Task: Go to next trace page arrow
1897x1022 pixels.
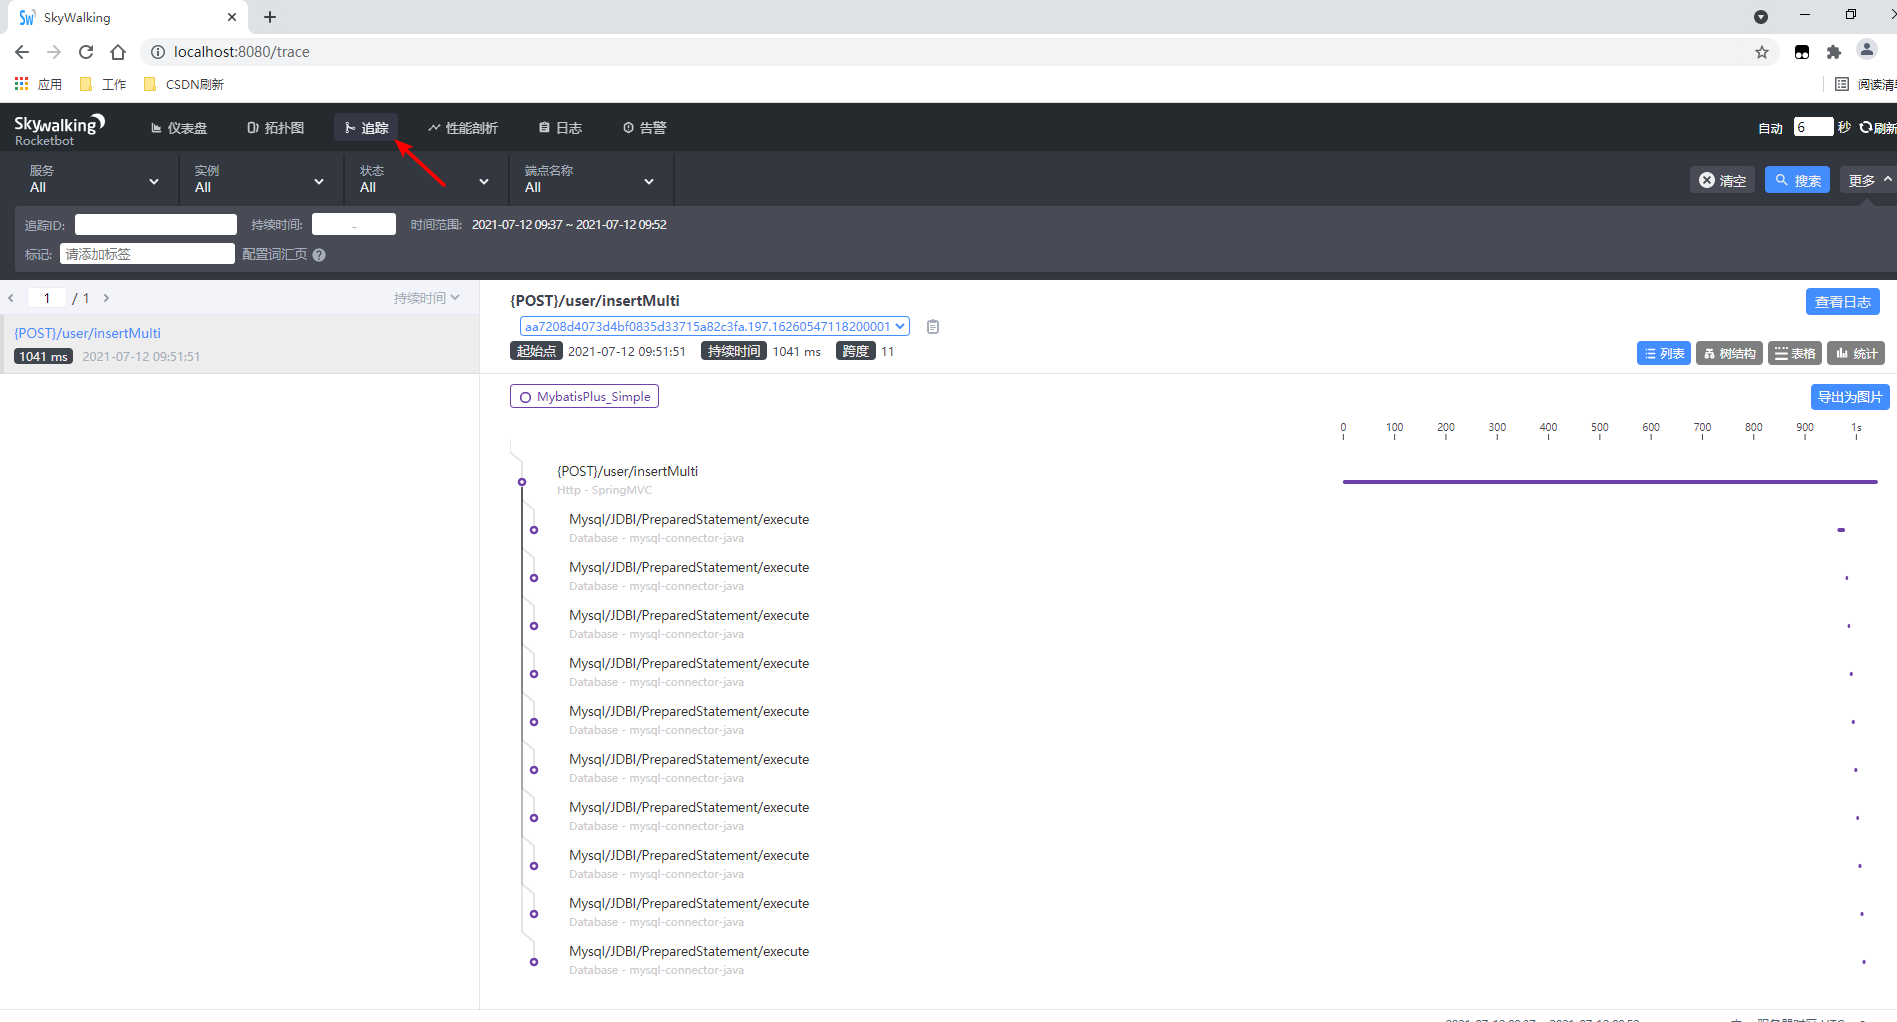Action: (x=106, y=298)
